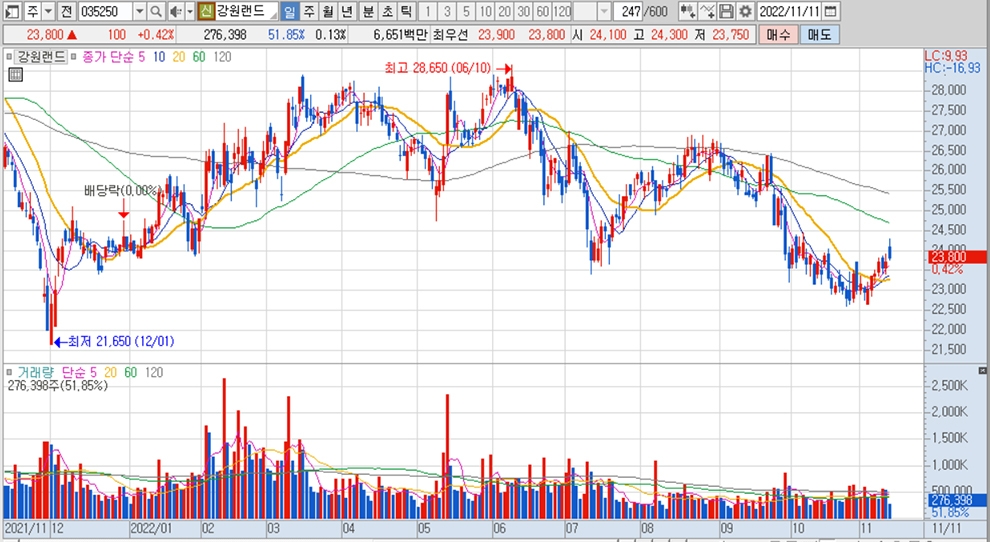The height and width of the screenshot is (542, 990).
Task: Click the 매수 (buy) button
Action: tap(780, 35)
